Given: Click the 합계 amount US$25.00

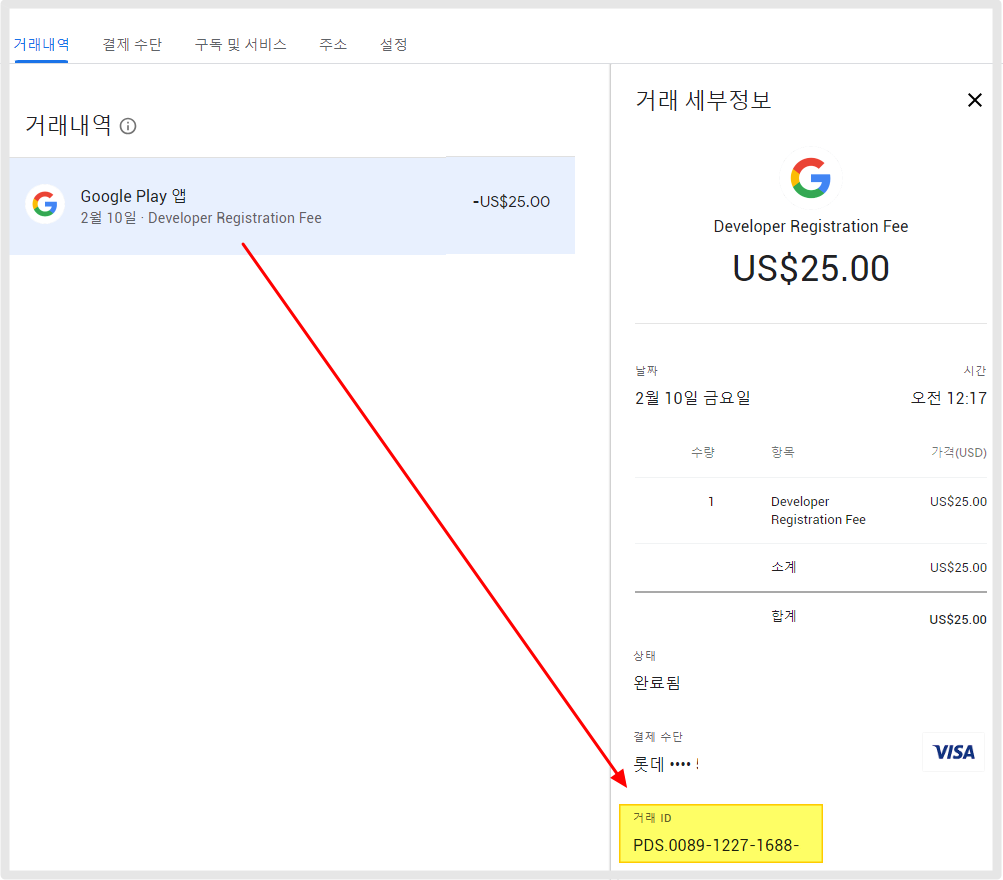Looking at the screenshot, I should pos(958,619).
